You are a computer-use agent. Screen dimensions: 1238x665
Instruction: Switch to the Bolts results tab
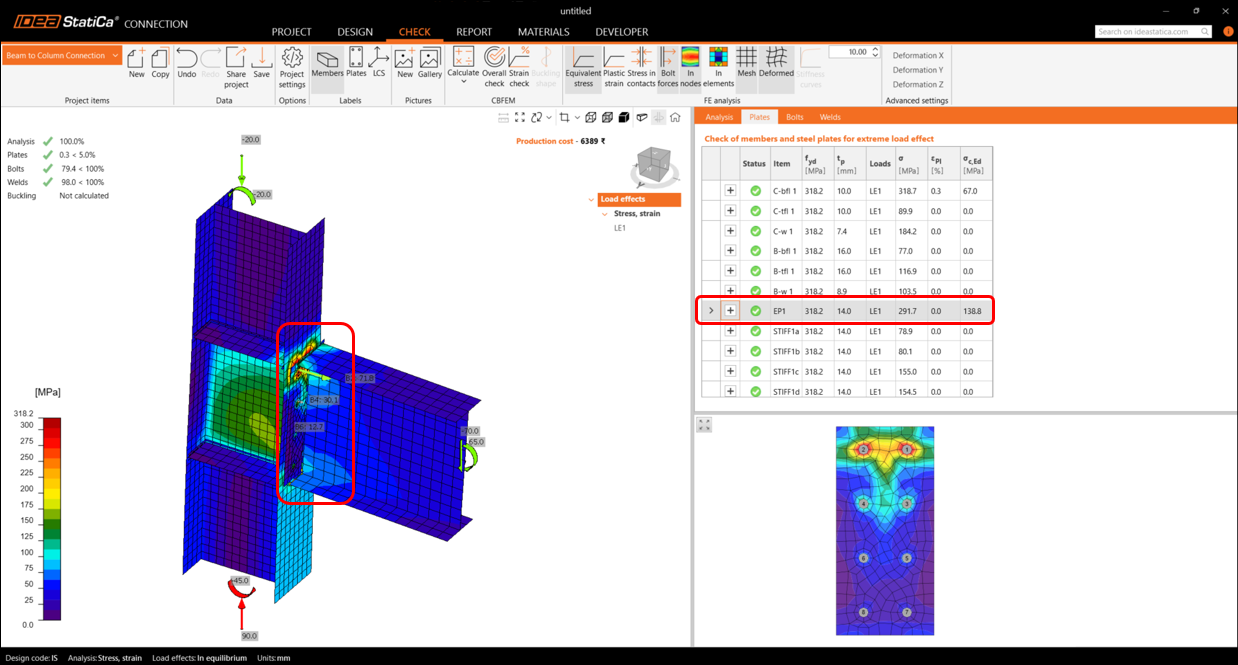(794, 117)
